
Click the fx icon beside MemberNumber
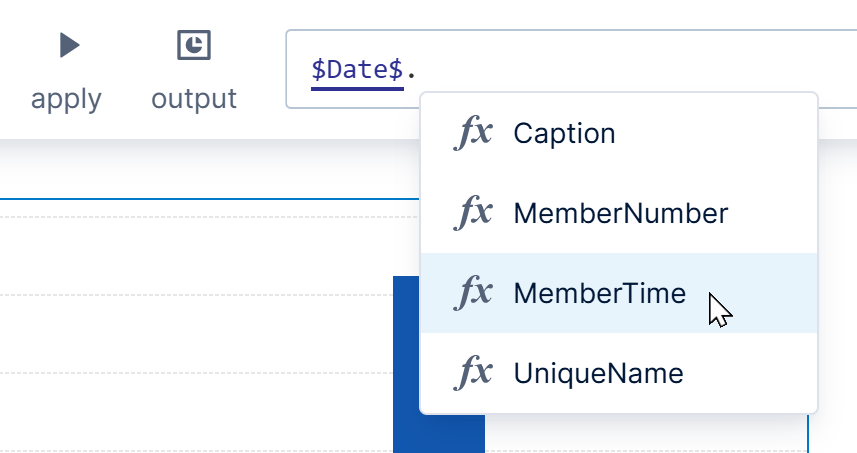point(473,213)
